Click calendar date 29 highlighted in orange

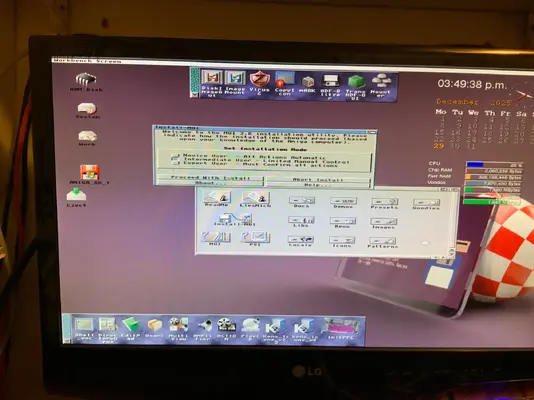click(x=439, y=146)
